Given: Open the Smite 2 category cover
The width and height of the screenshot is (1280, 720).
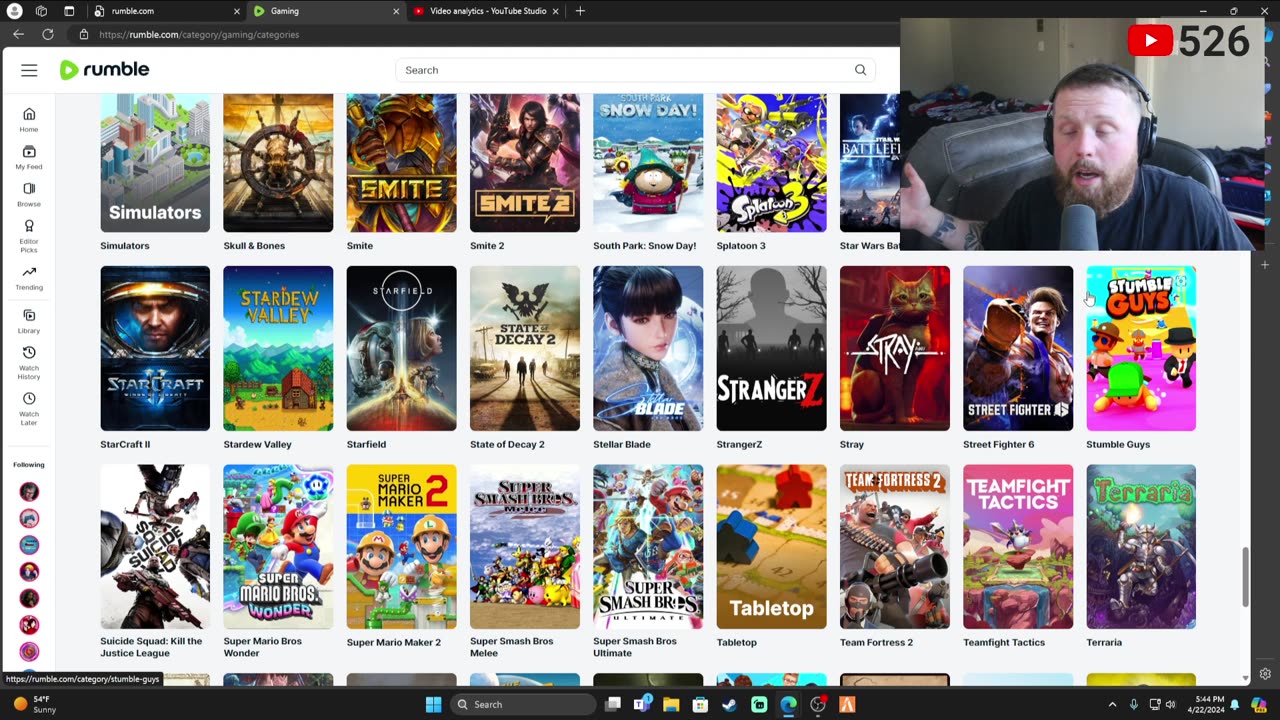Looking at the screenshot, I should 525,163.
